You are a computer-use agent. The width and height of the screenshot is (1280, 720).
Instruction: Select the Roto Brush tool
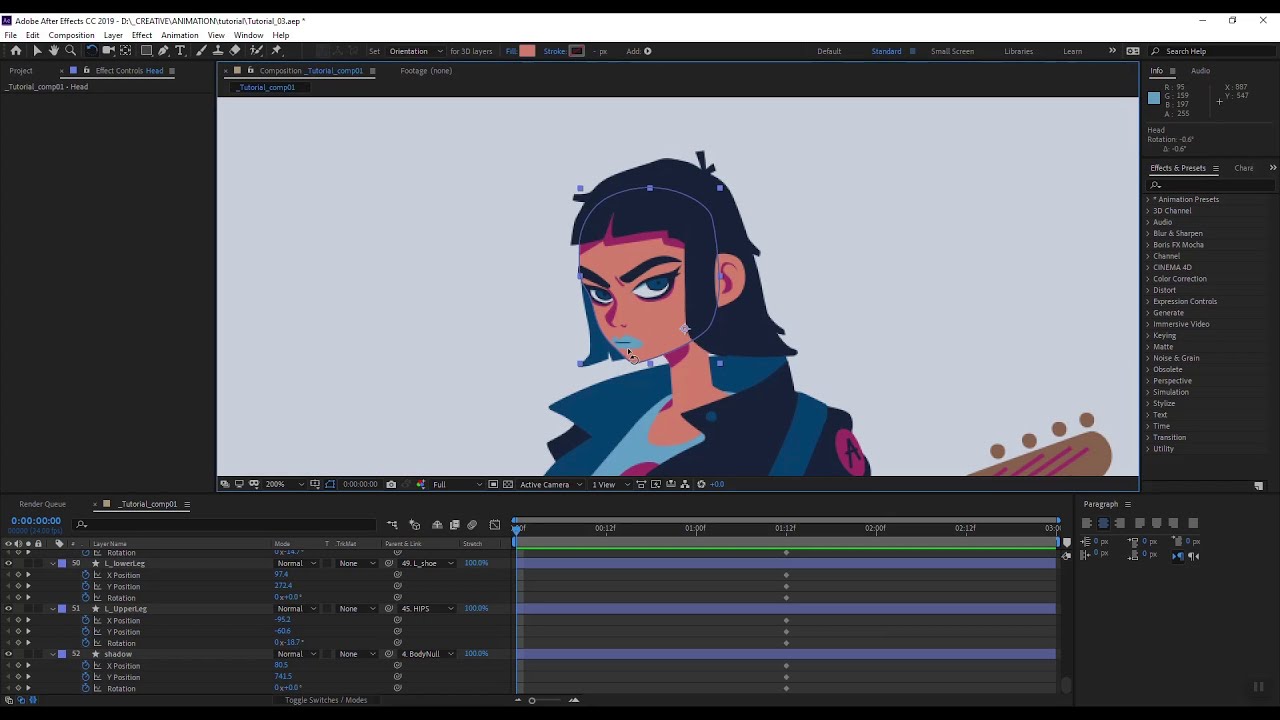point(256,50)
